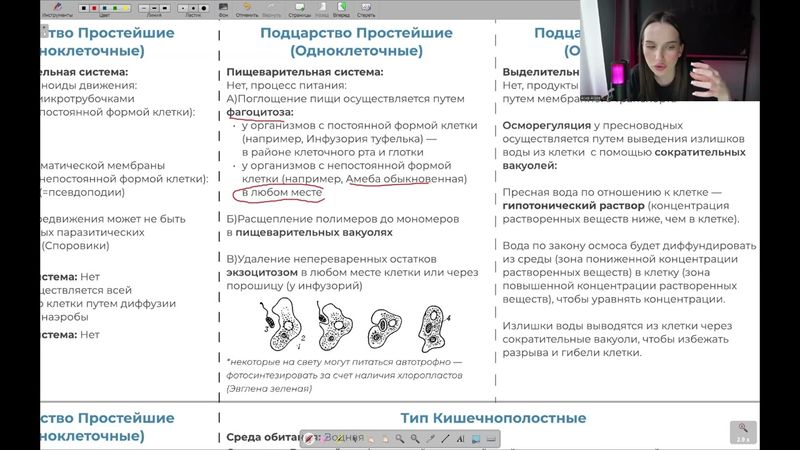Click the сократительных вакуолей bold text
The width and height of the screenshot is (800, 450).
tap(624, 159)
